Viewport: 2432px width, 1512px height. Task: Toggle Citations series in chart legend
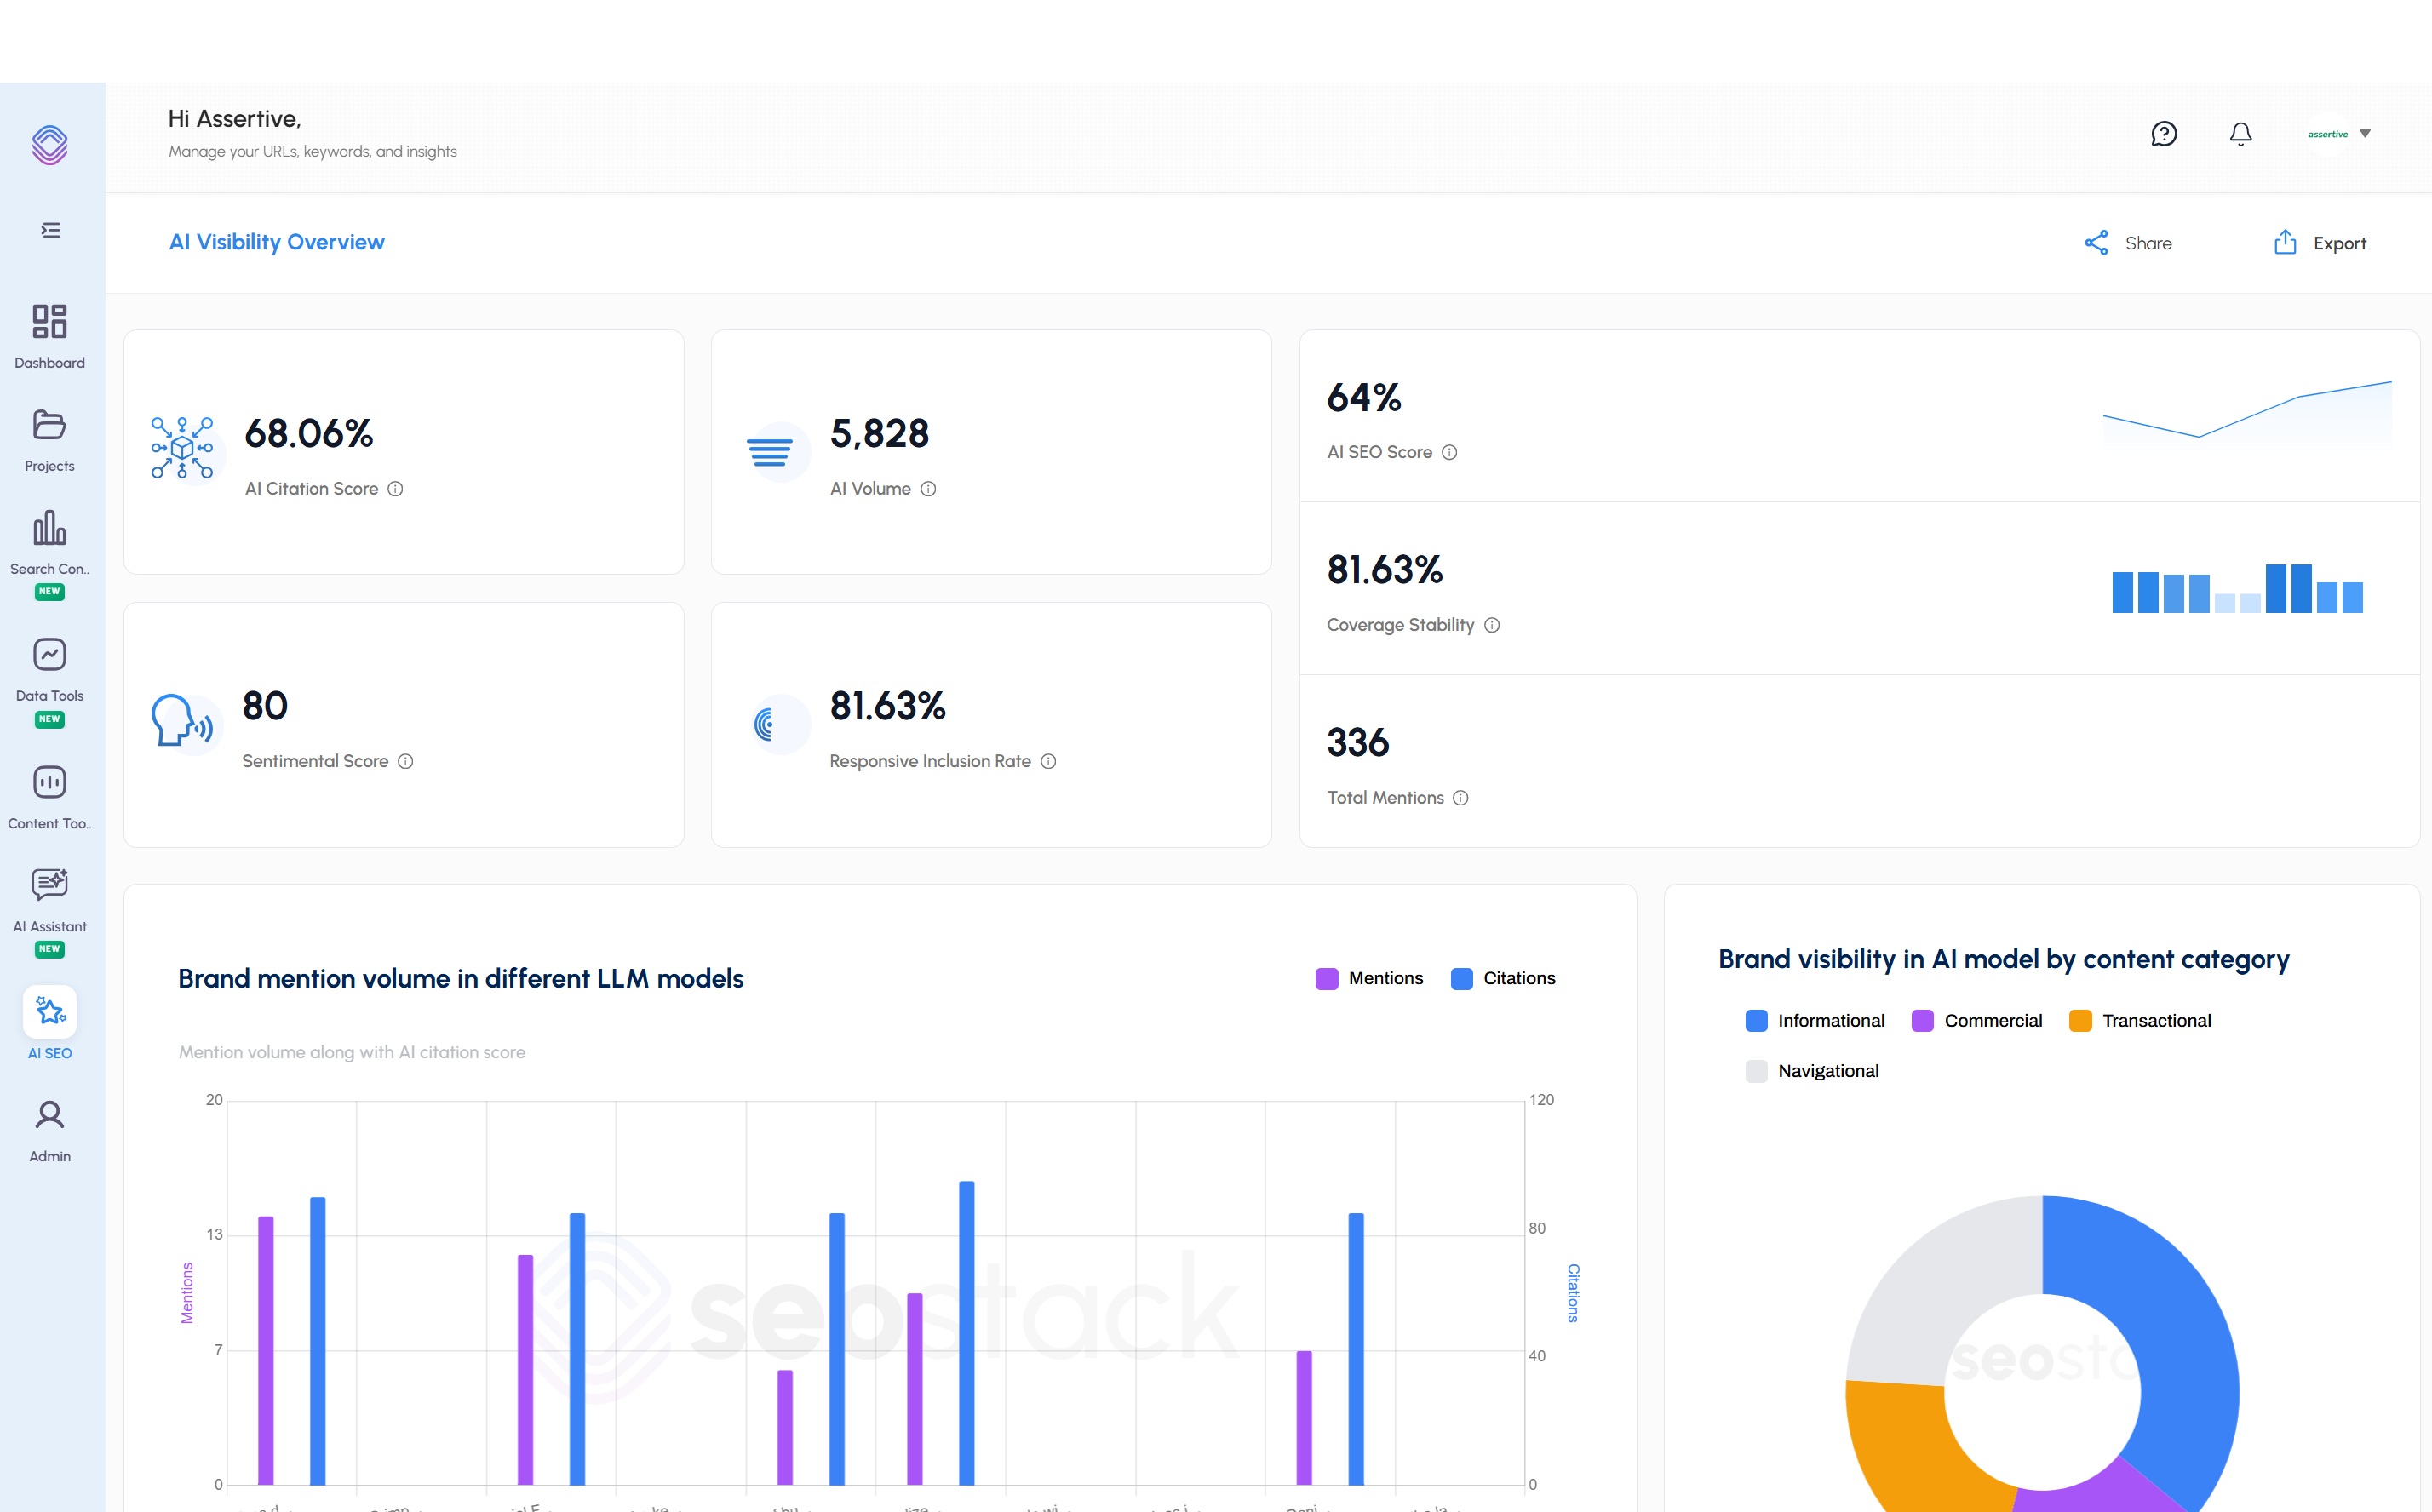point(1503,979)
